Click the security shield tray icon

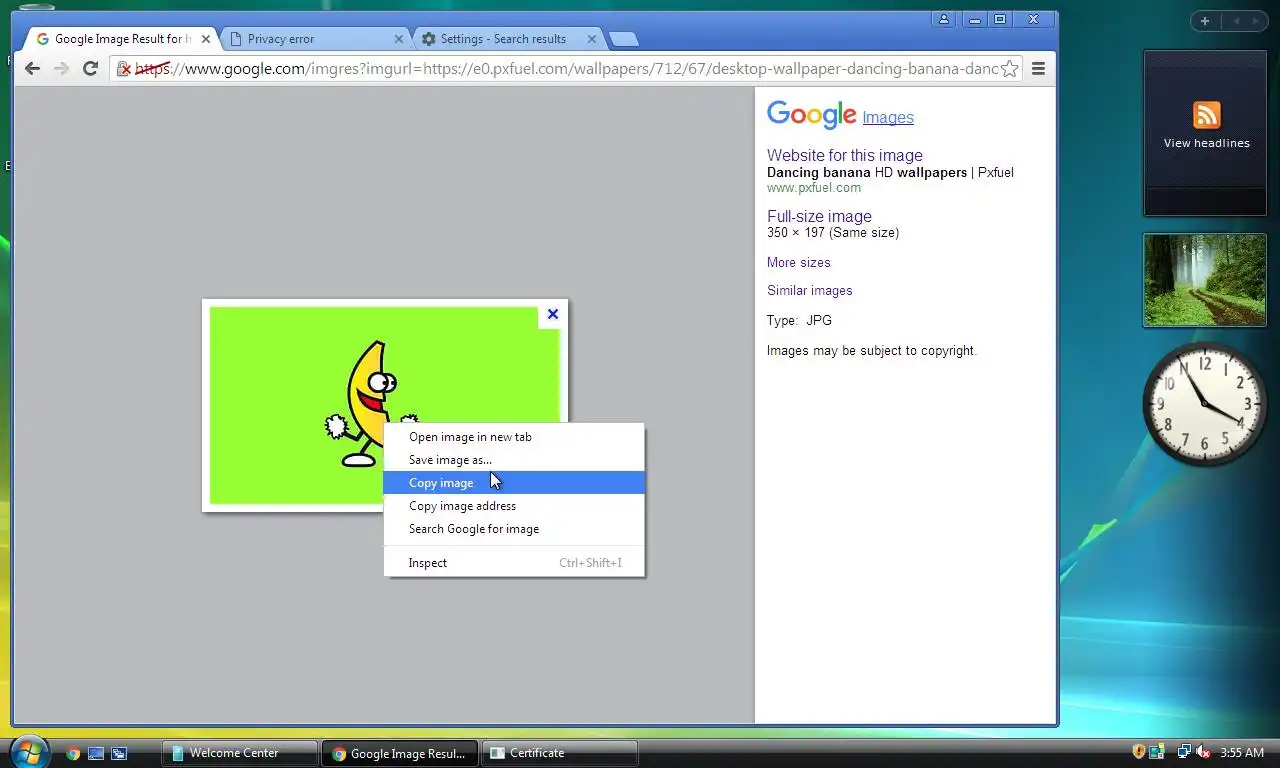tap(1138, 752)
